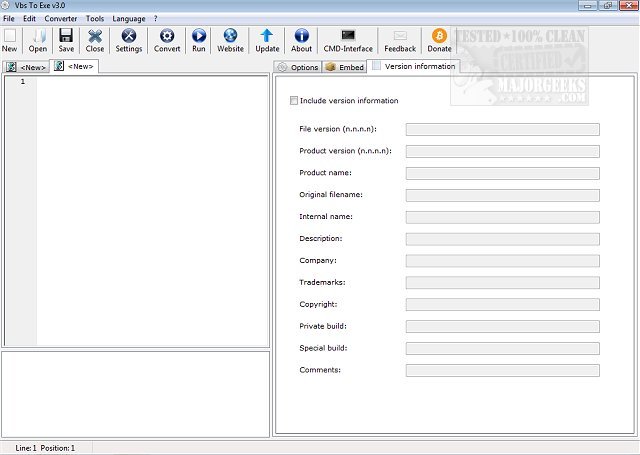This screenshot has width=640, height=455.
Task: Select the second <New> script tab
Action: click(74, 66)
